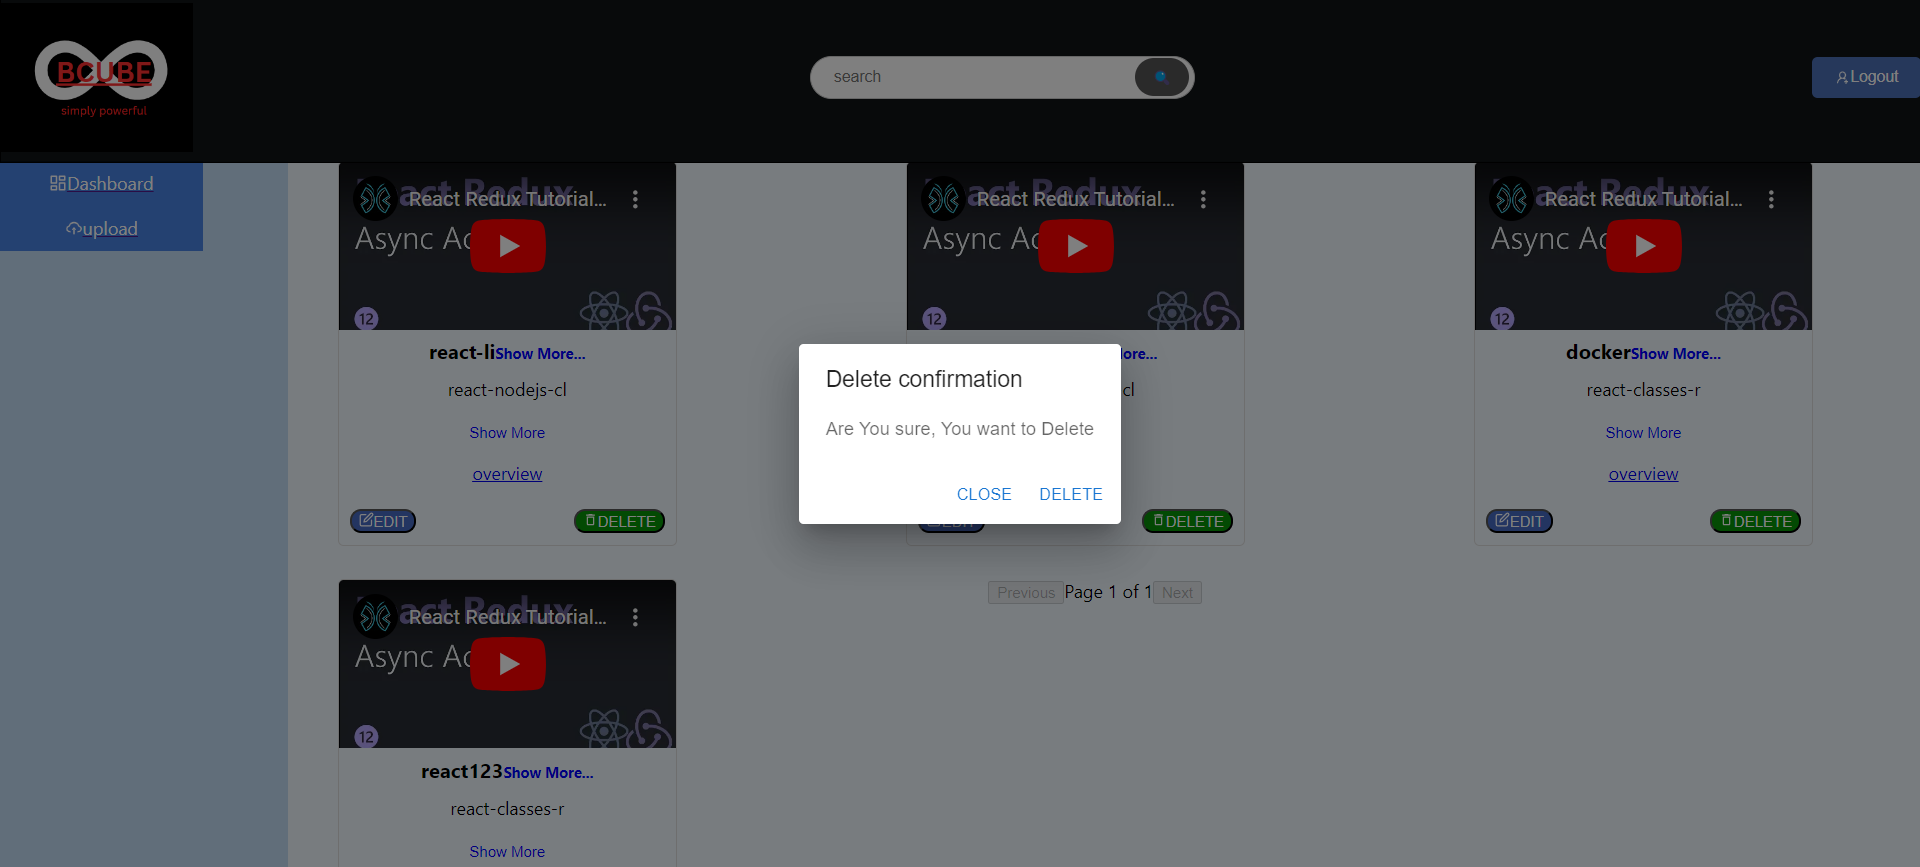Click channel avatar on react-li video
Viewport: 1920px width, 867px height.
[376, 199]
